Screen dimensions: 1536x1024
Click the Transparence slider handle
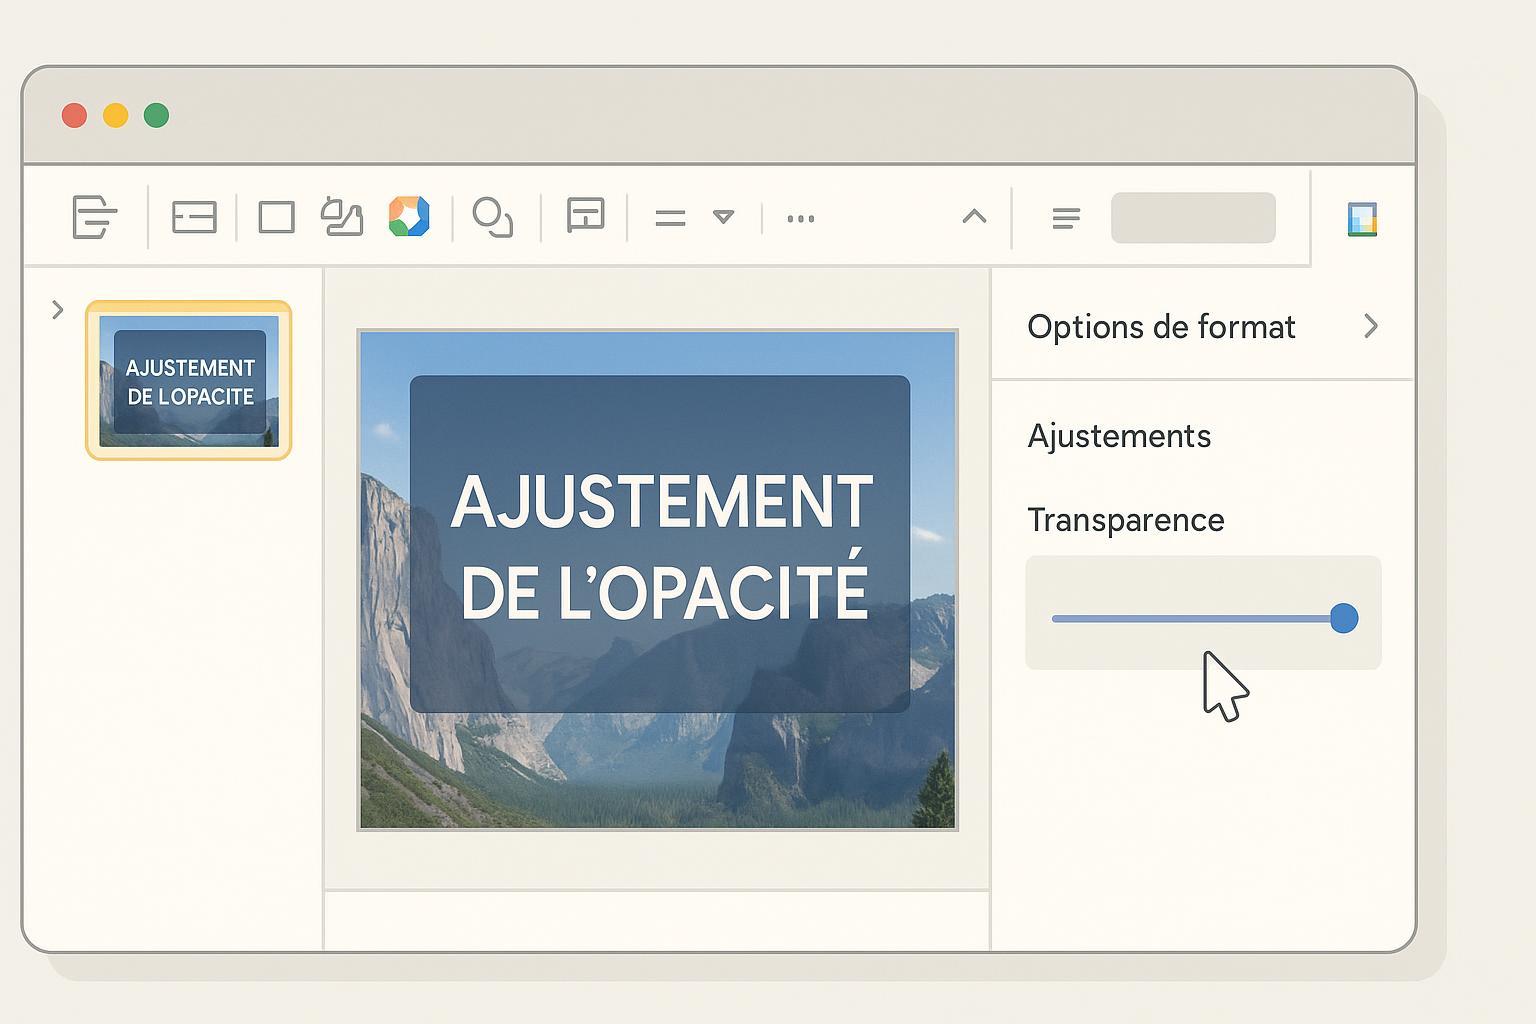coord(1344,618)
